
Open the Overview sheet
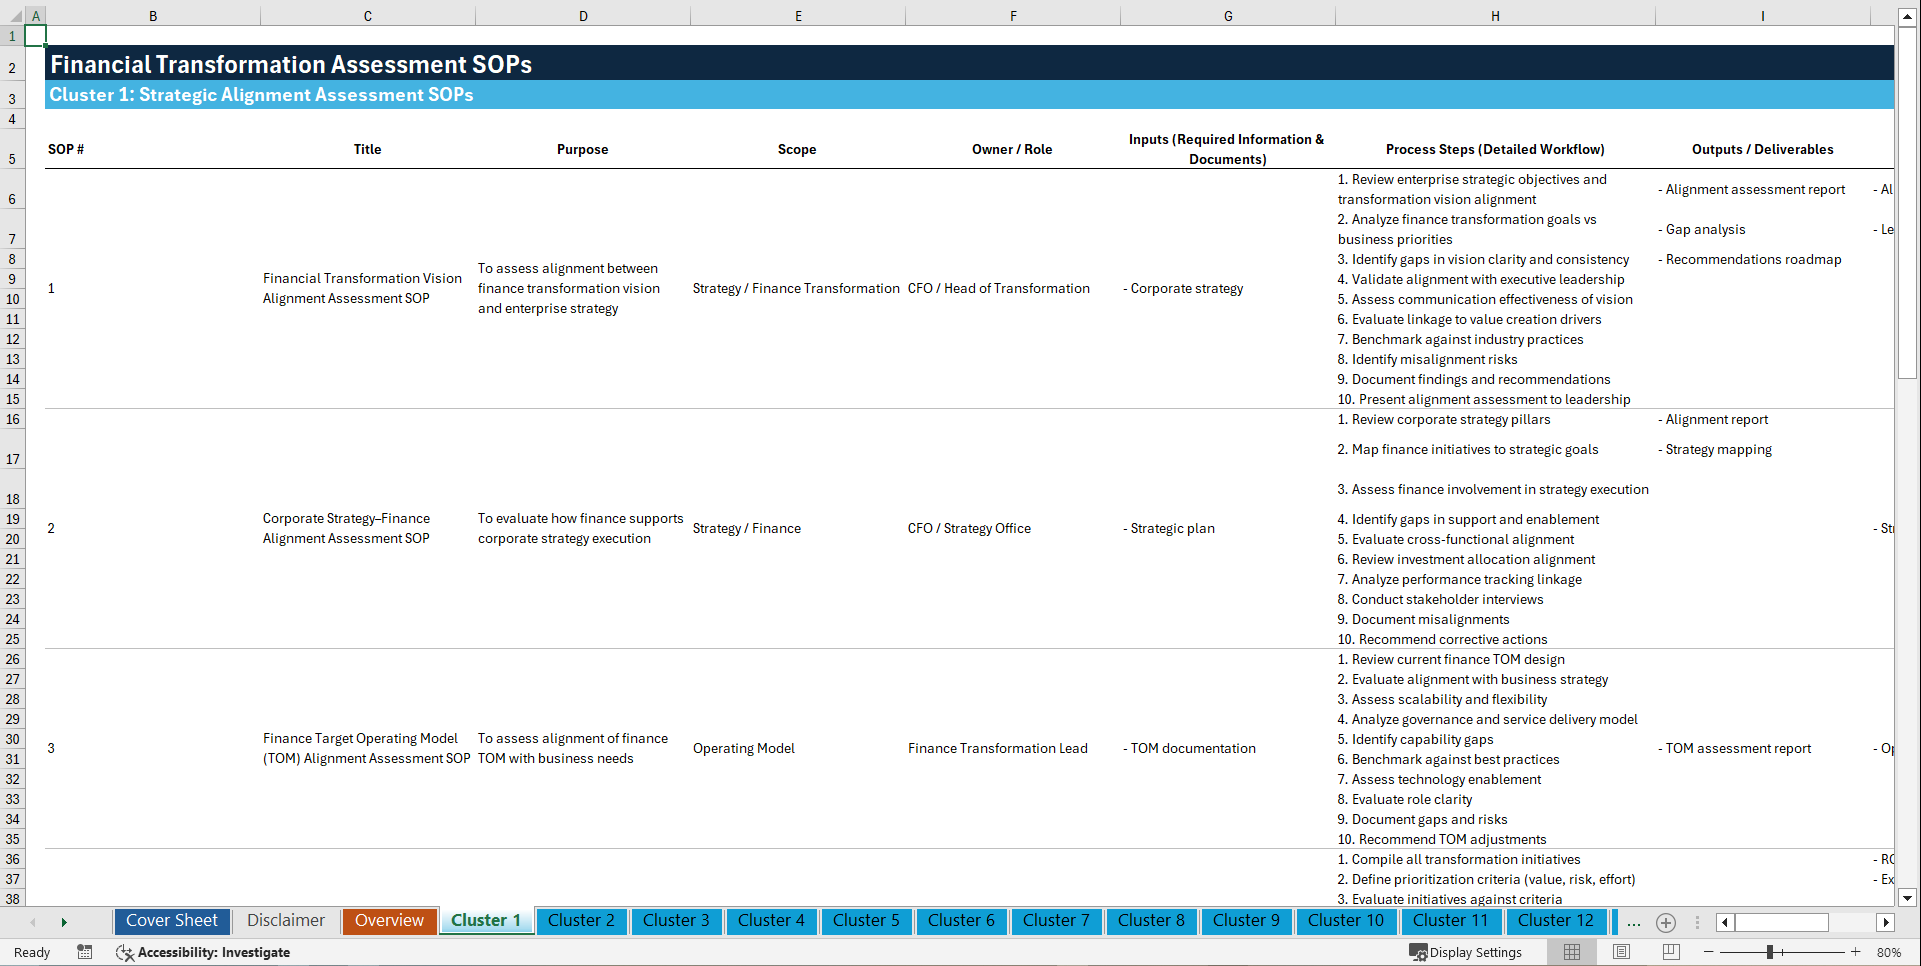click(x=389, y=921)
